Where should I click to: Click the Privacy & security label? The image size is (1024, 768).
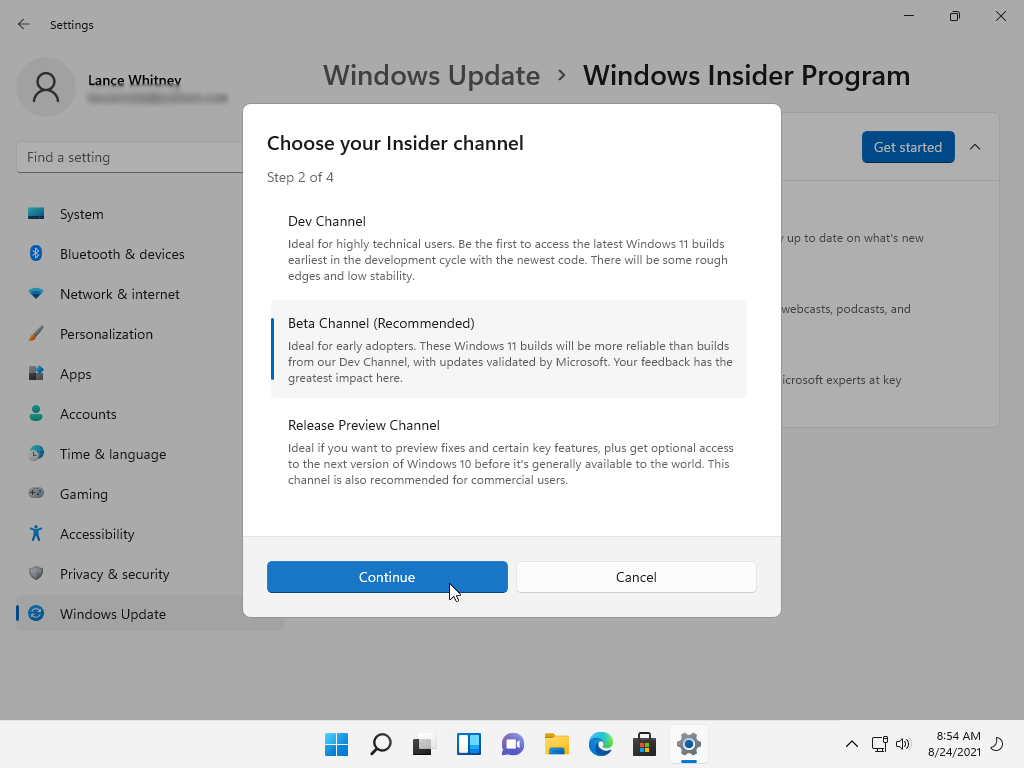tap(115, 574)
